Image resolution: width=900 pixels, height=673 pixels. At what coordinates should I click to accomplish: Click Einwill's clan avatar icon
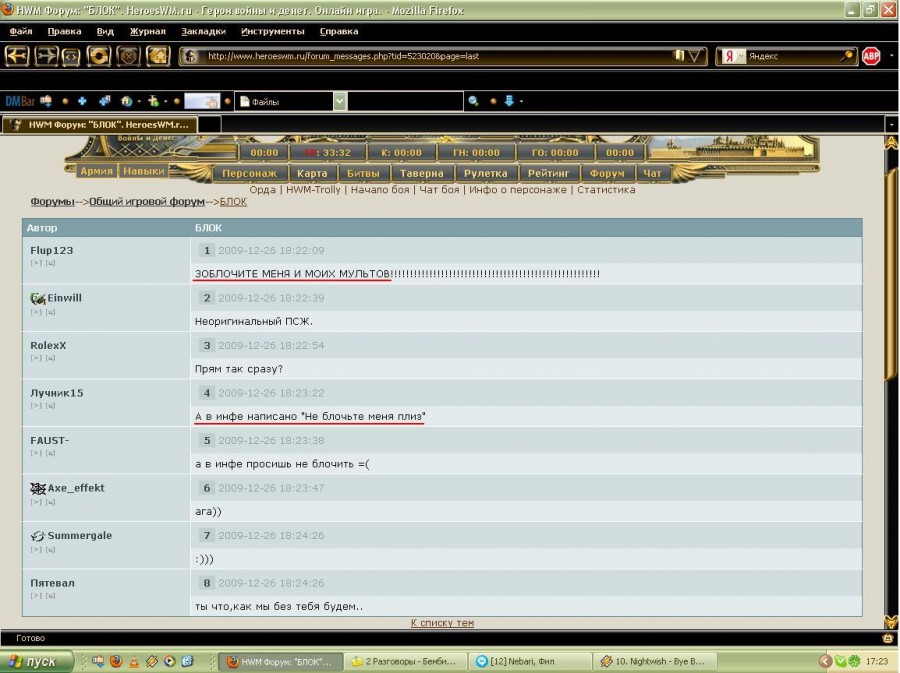click(38, 298)
